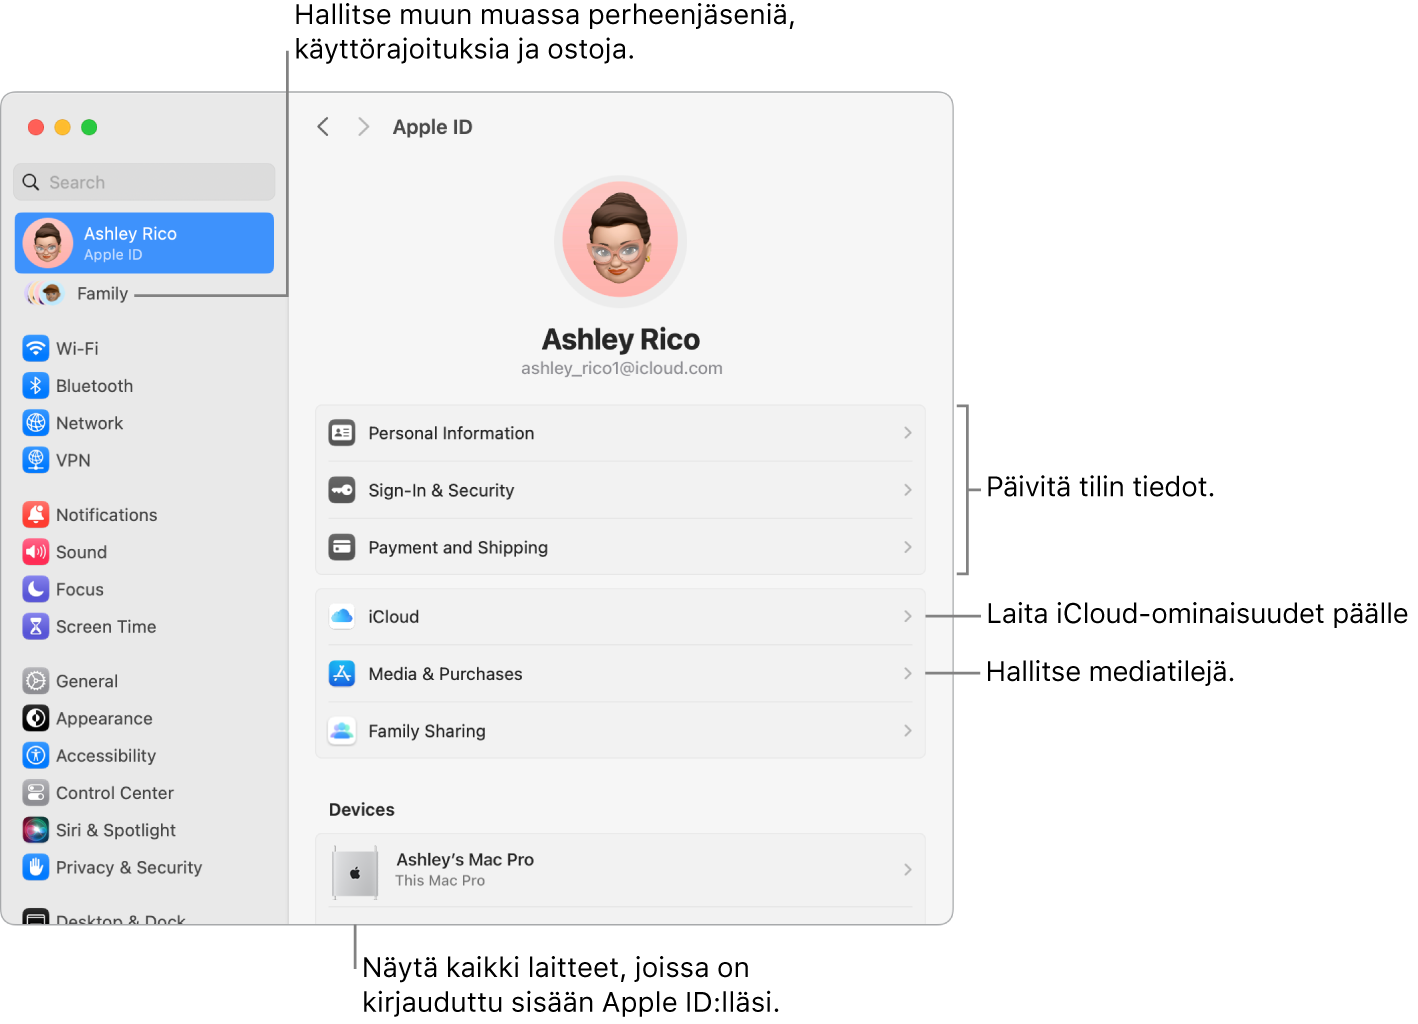Click the Siri & Spotlight label
1418x1024 pixels.
point(116,830)
